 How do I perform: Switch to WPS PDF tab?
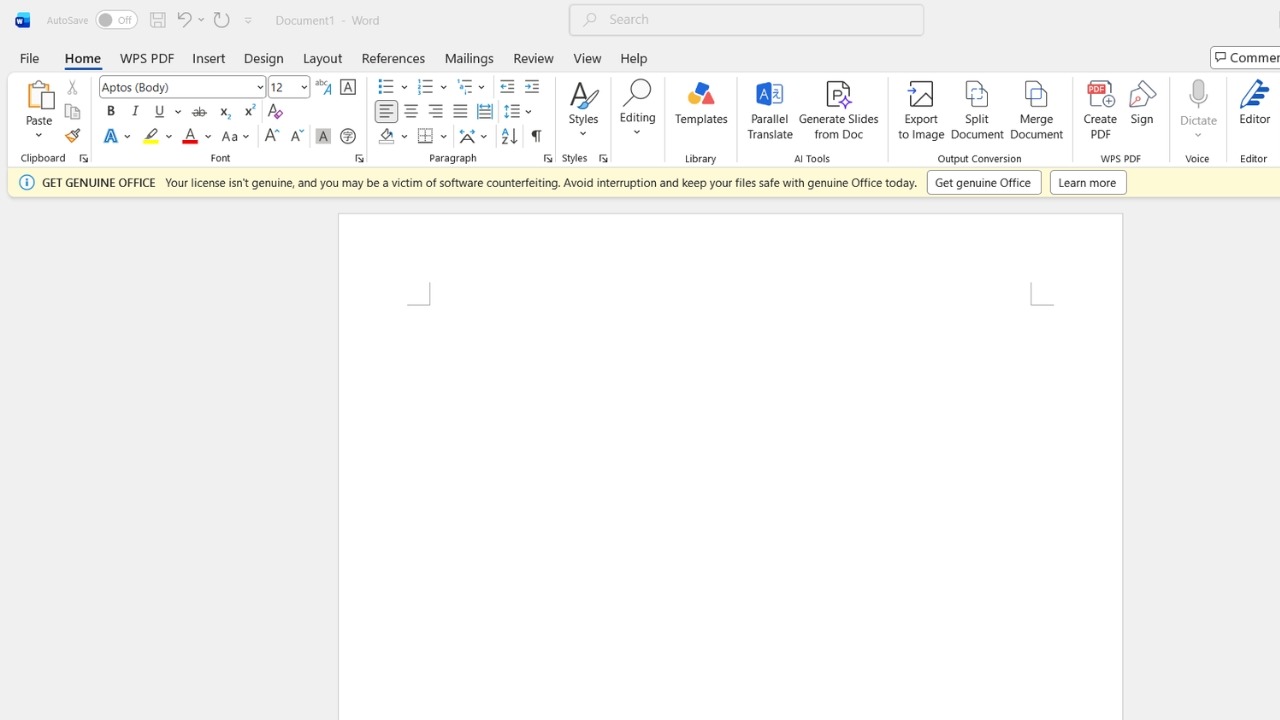tap(147, 58)
